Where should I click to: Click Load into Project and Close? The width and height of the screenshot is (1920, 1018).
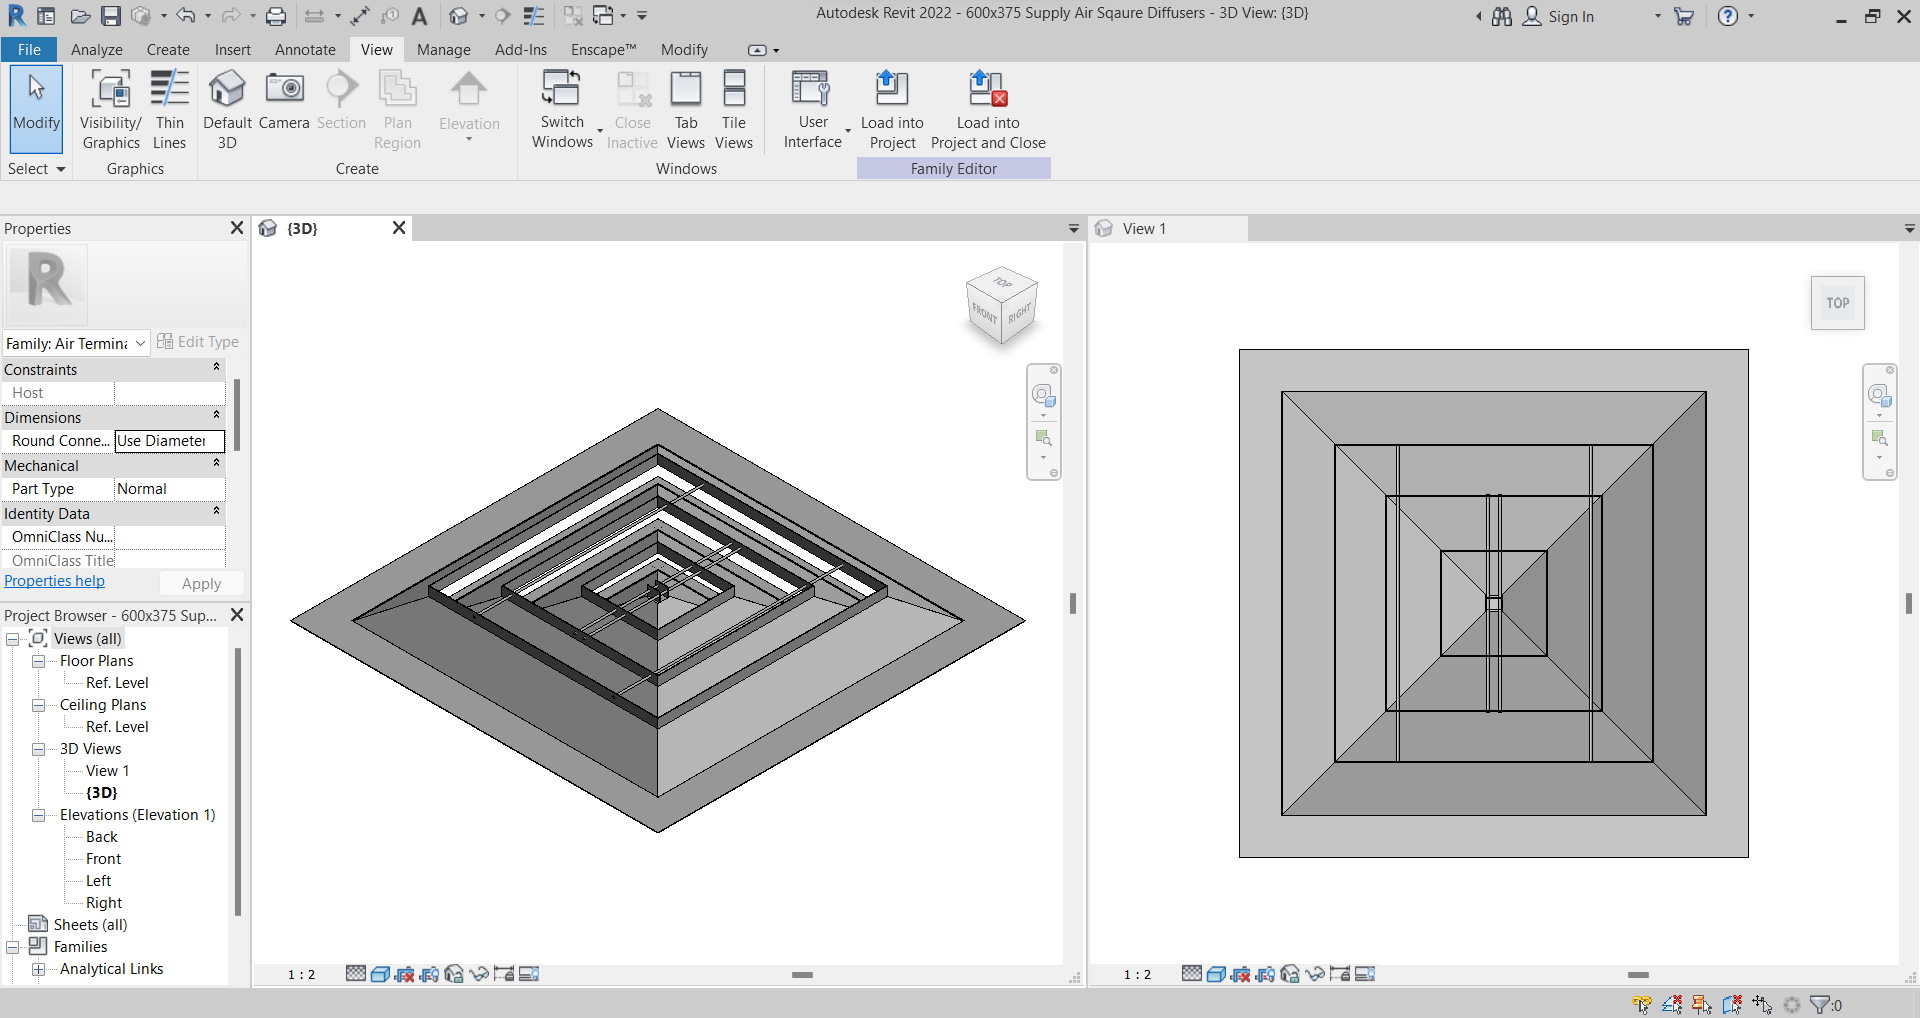[988, 110]
